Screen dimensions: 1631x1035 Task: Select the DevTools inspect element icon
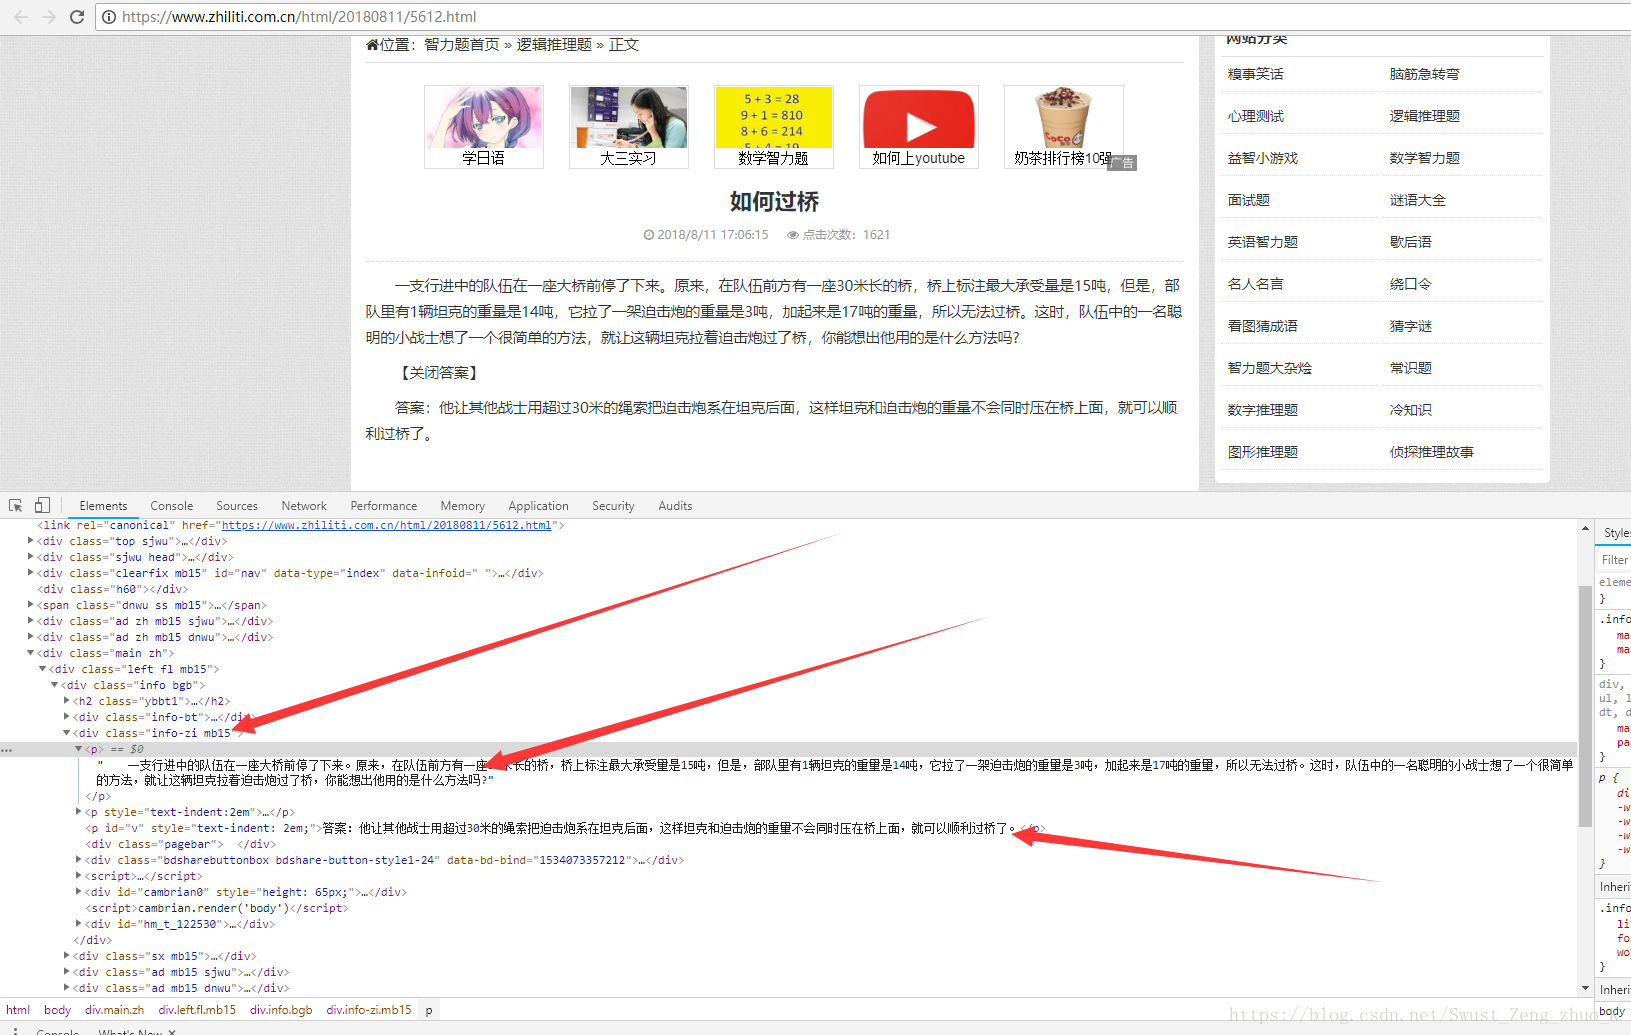click(x=15, y=506)
